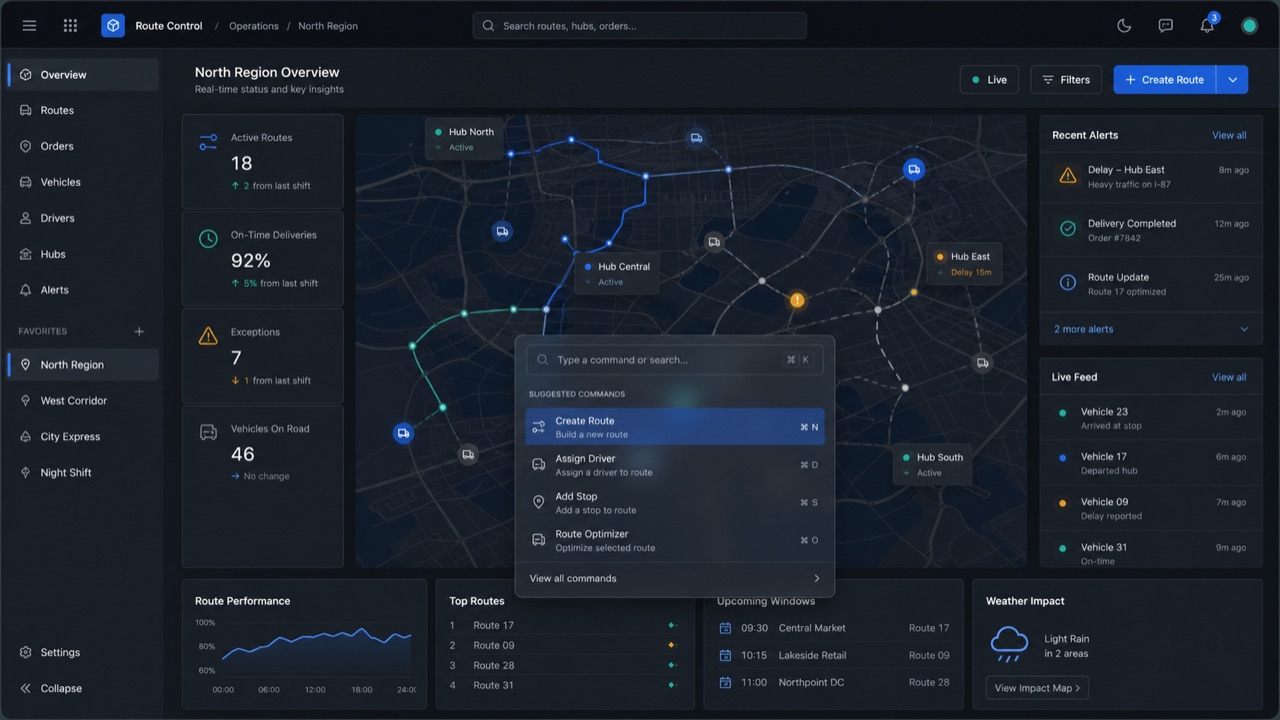Click Operations in the breadcrumb
Image resolution: width=1280 pixels, height=720 pixels.
click(254, 26)
